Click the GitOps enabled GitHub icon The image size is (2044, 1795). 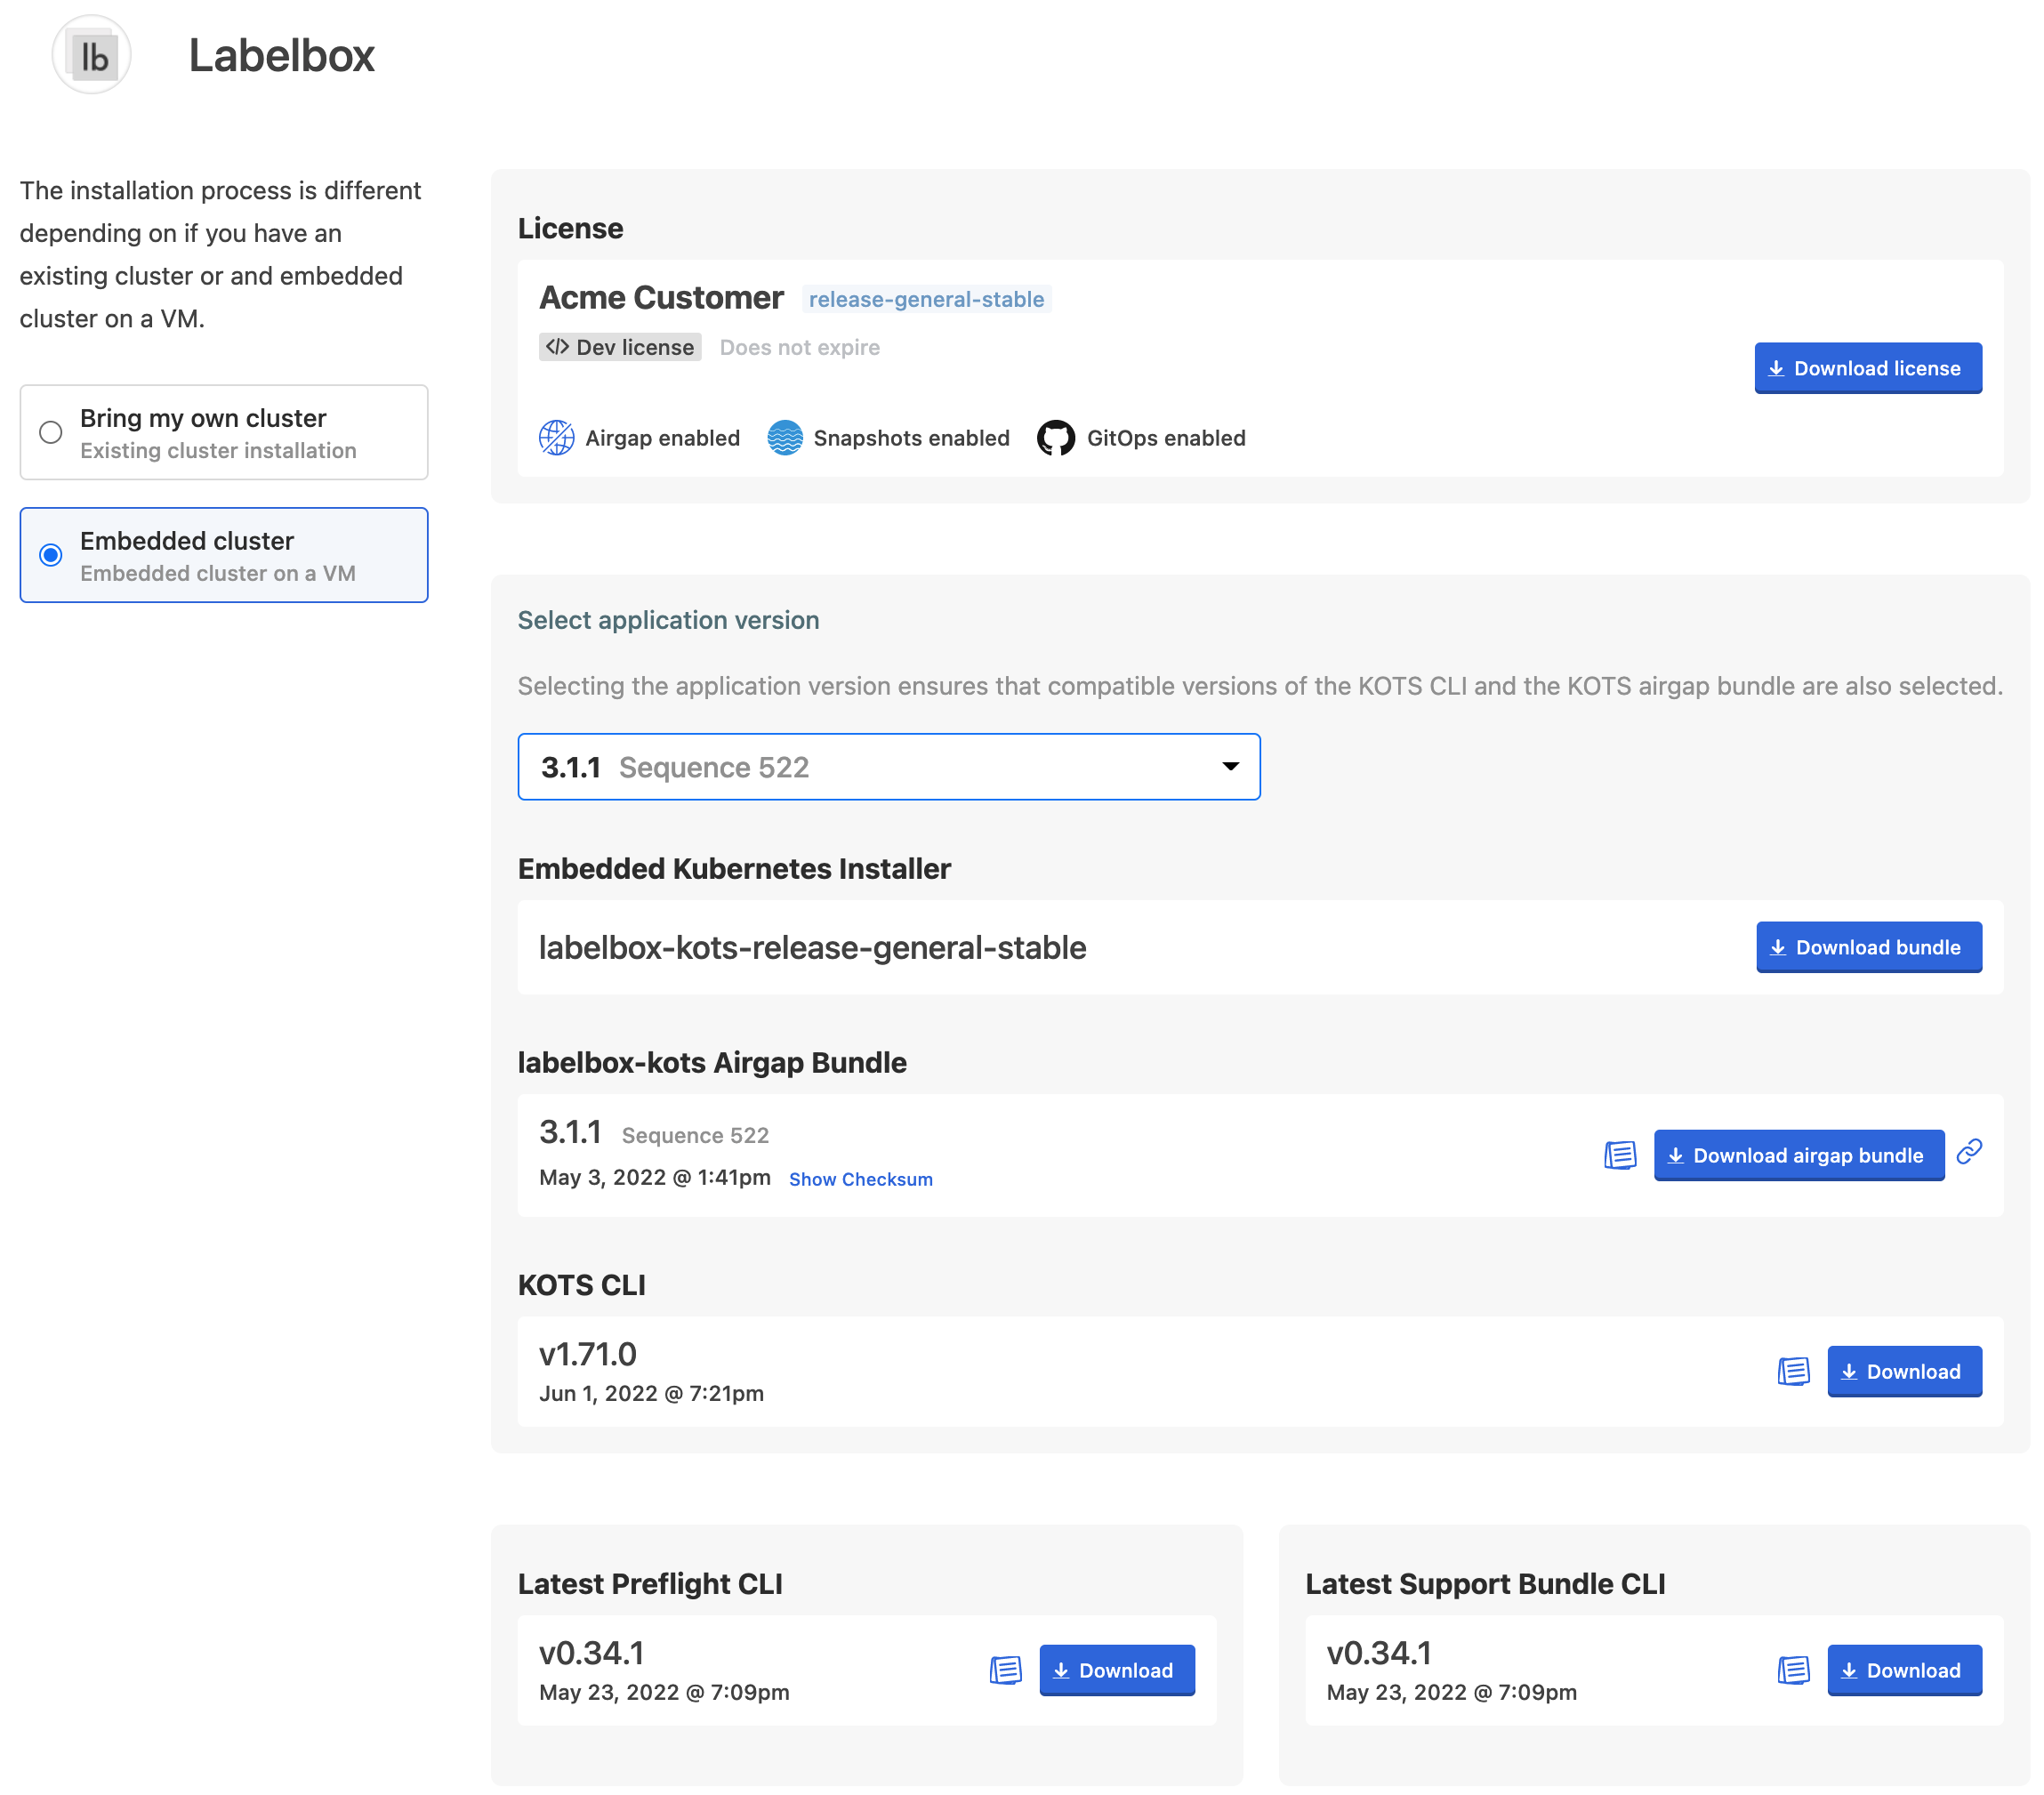1055,438
